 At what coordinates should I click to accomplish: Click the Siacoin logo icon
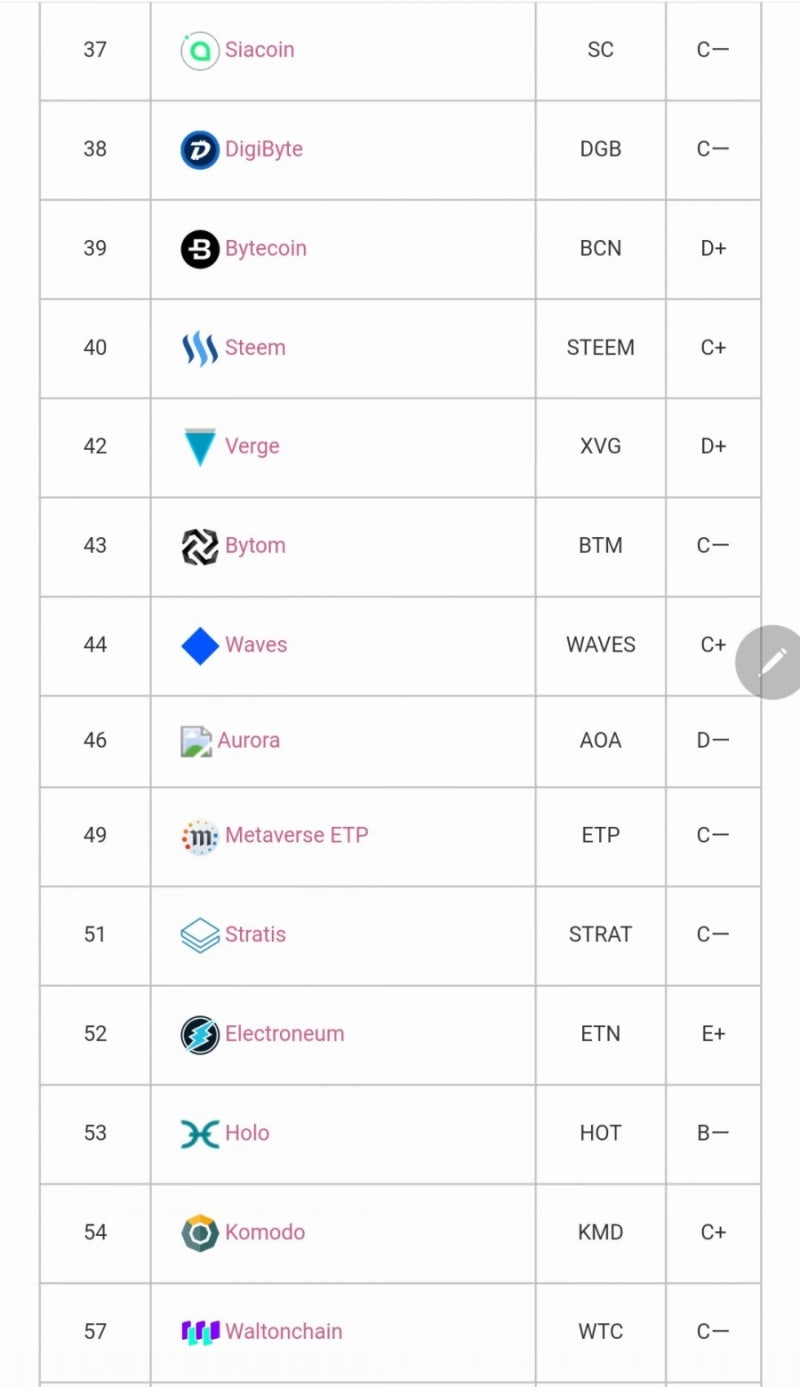click(x=199, y=50)
